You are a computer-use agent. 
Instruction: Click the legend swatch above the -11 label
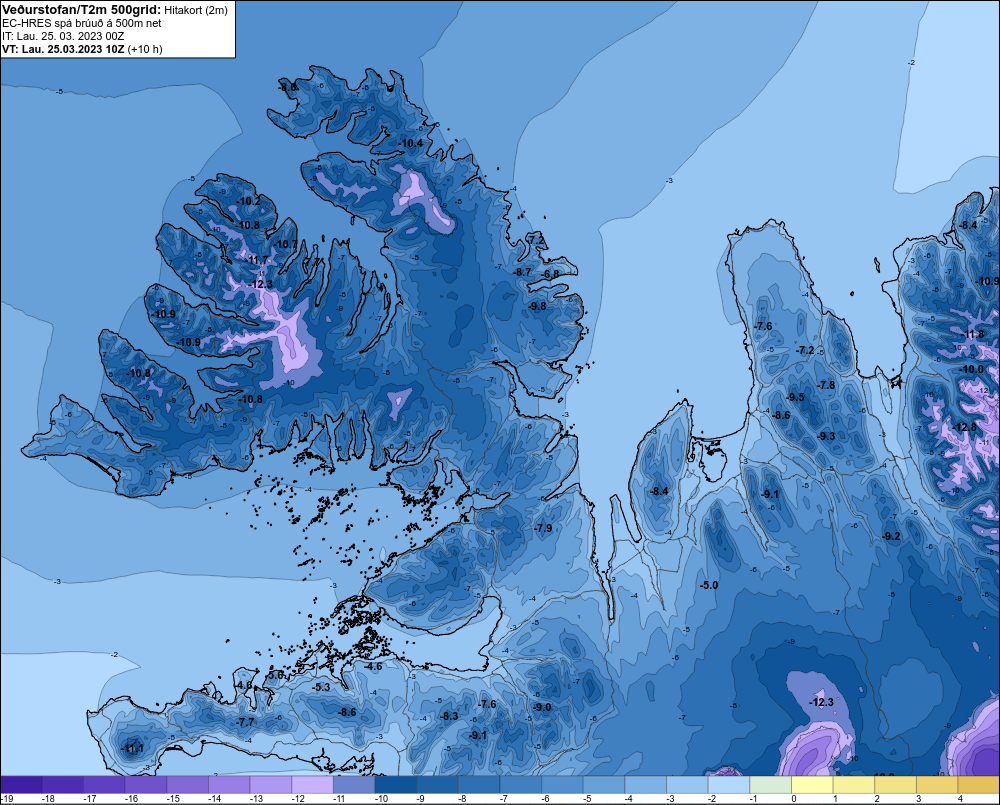click(354, 785)
